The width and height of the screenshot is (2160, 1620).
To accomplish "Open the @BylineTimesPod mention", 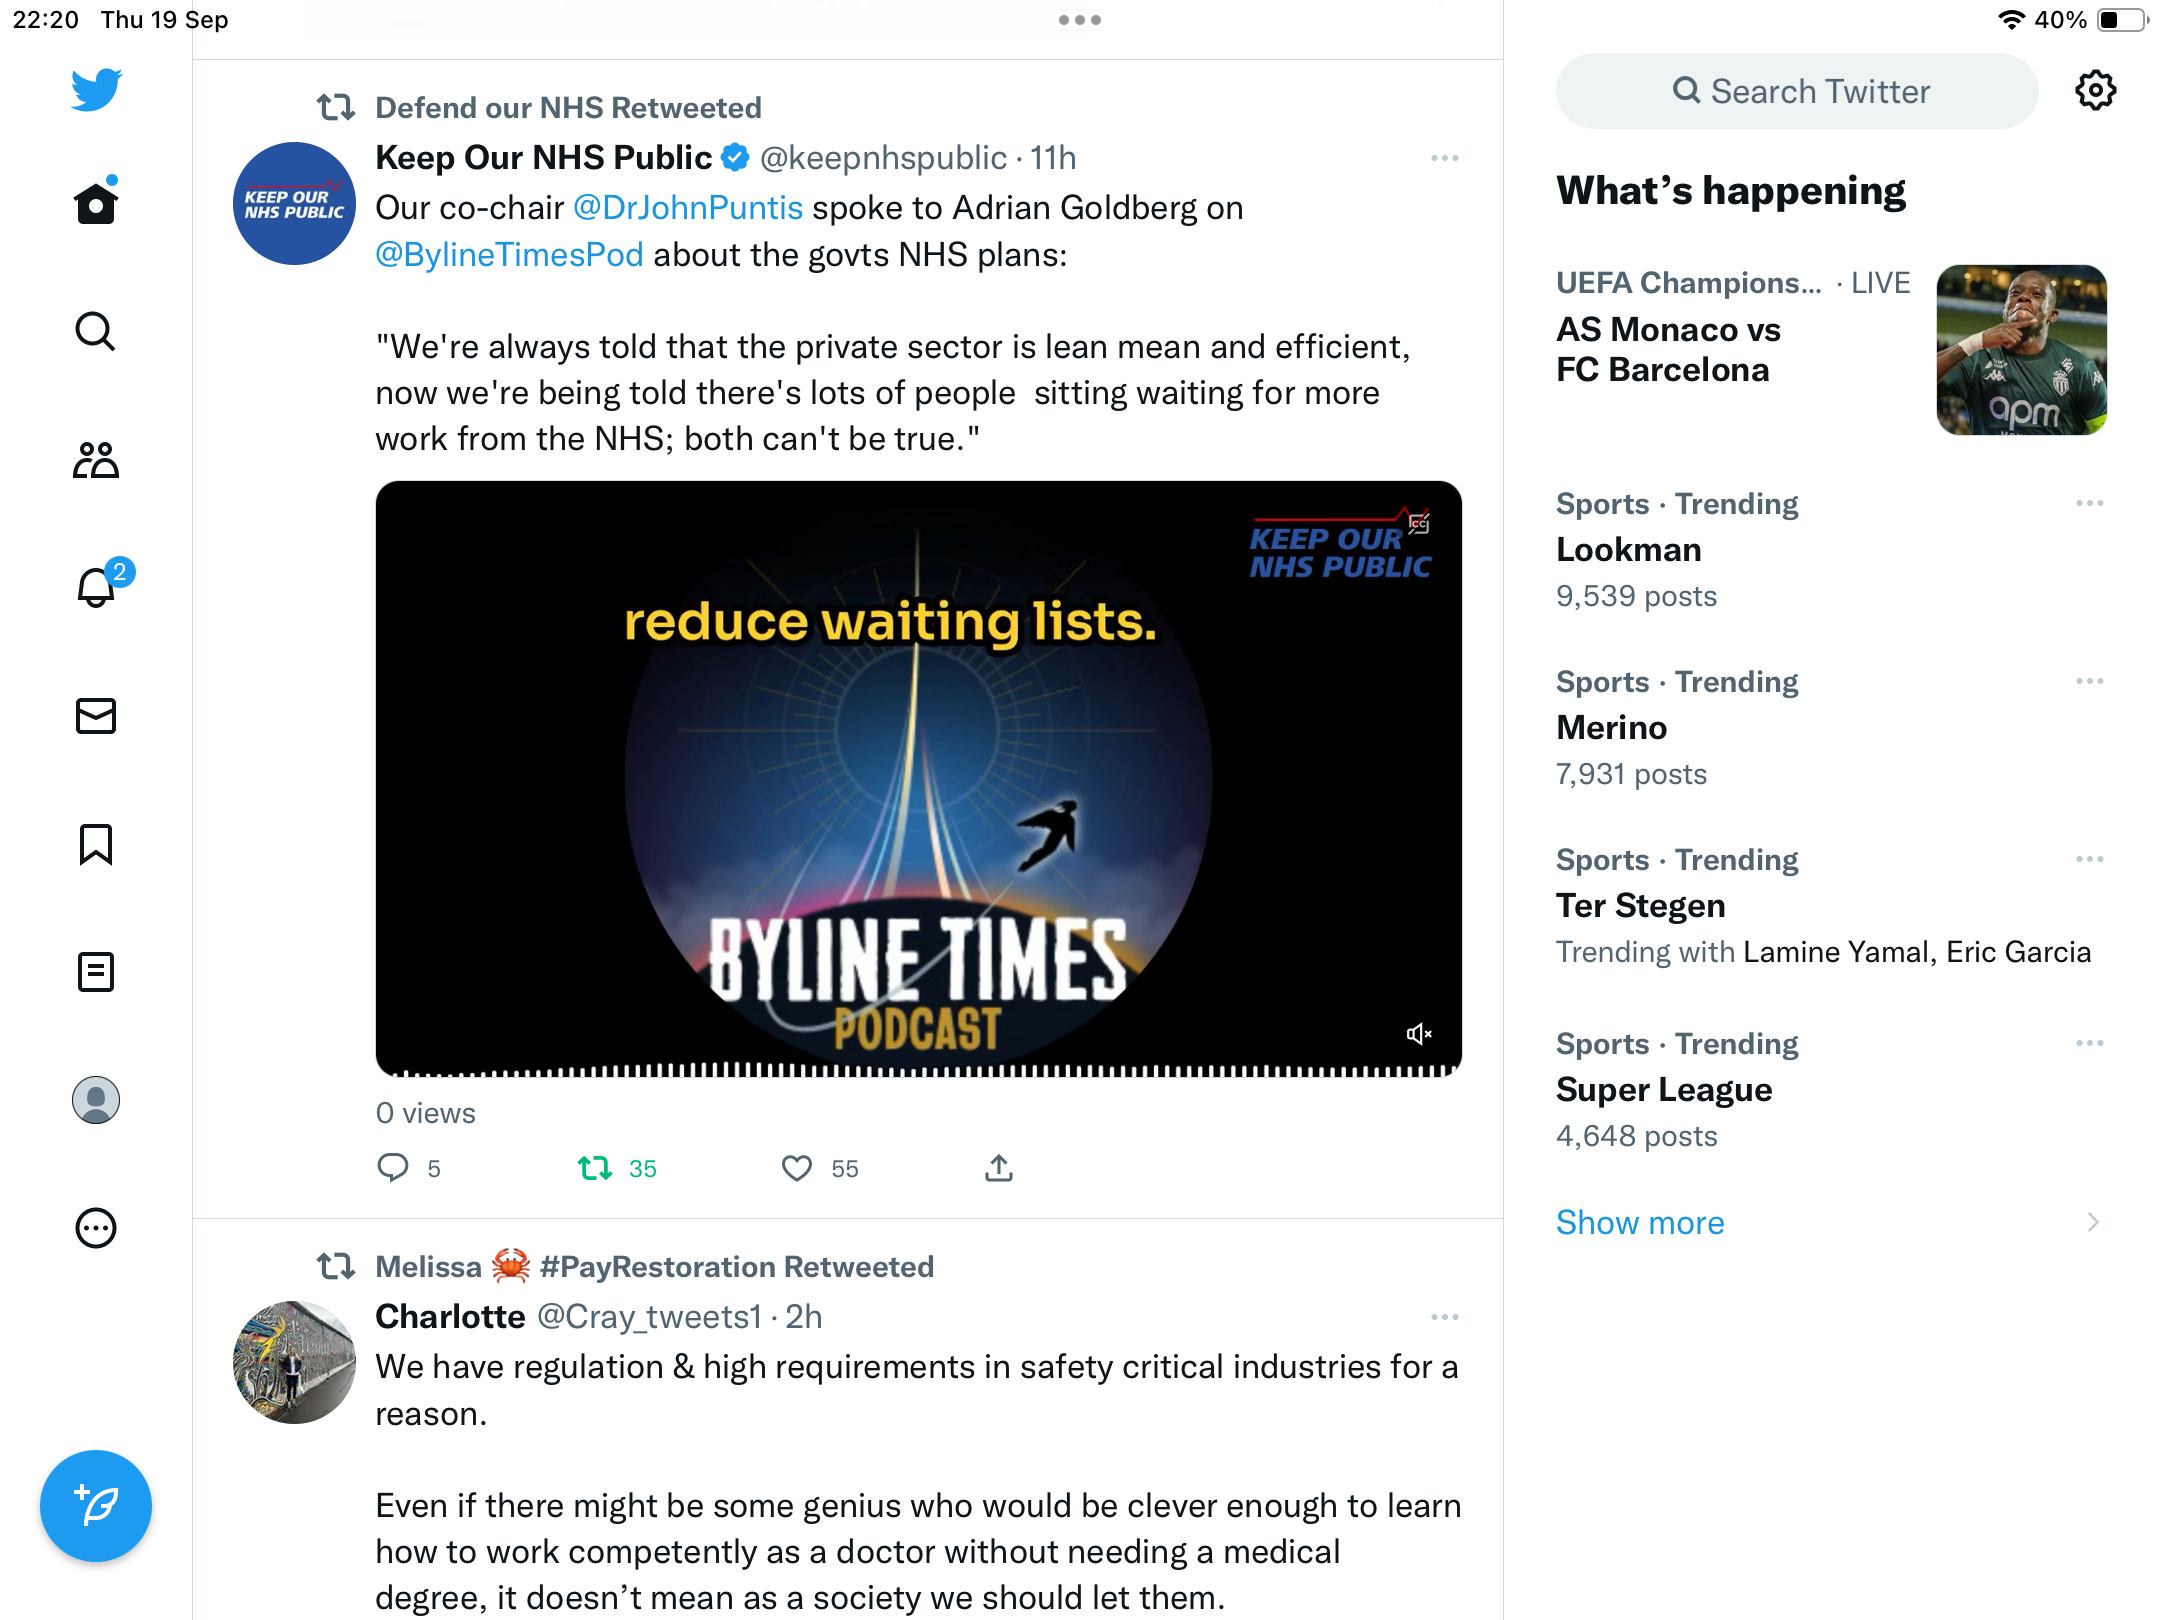I will [509, 255].
